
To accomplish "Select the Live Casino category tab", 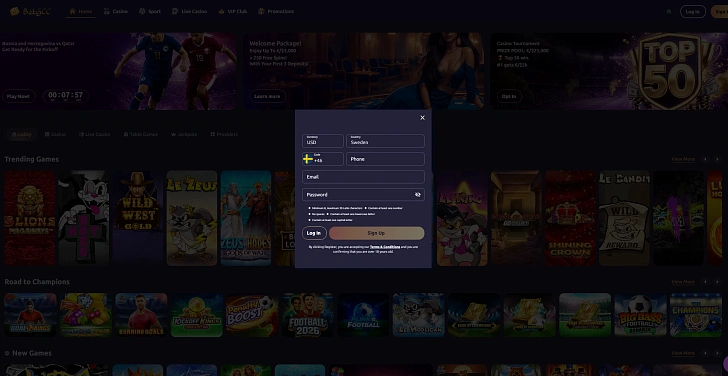I will (94, 135).
